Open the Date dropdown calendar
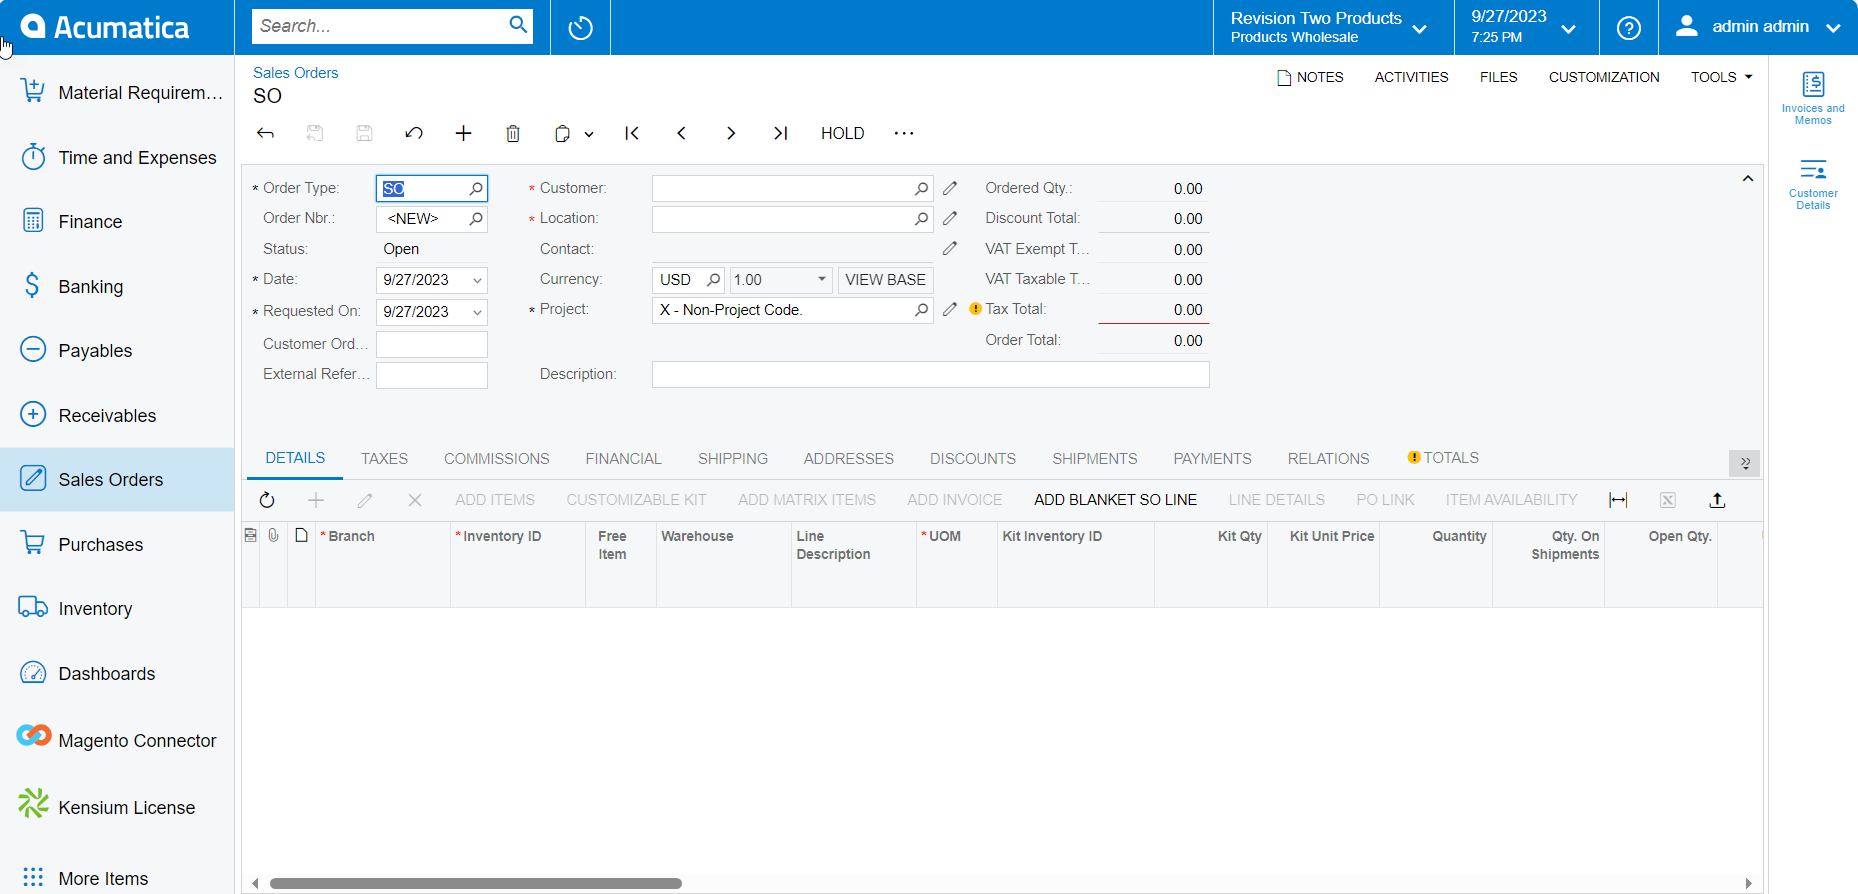 (x=477, y=281)
